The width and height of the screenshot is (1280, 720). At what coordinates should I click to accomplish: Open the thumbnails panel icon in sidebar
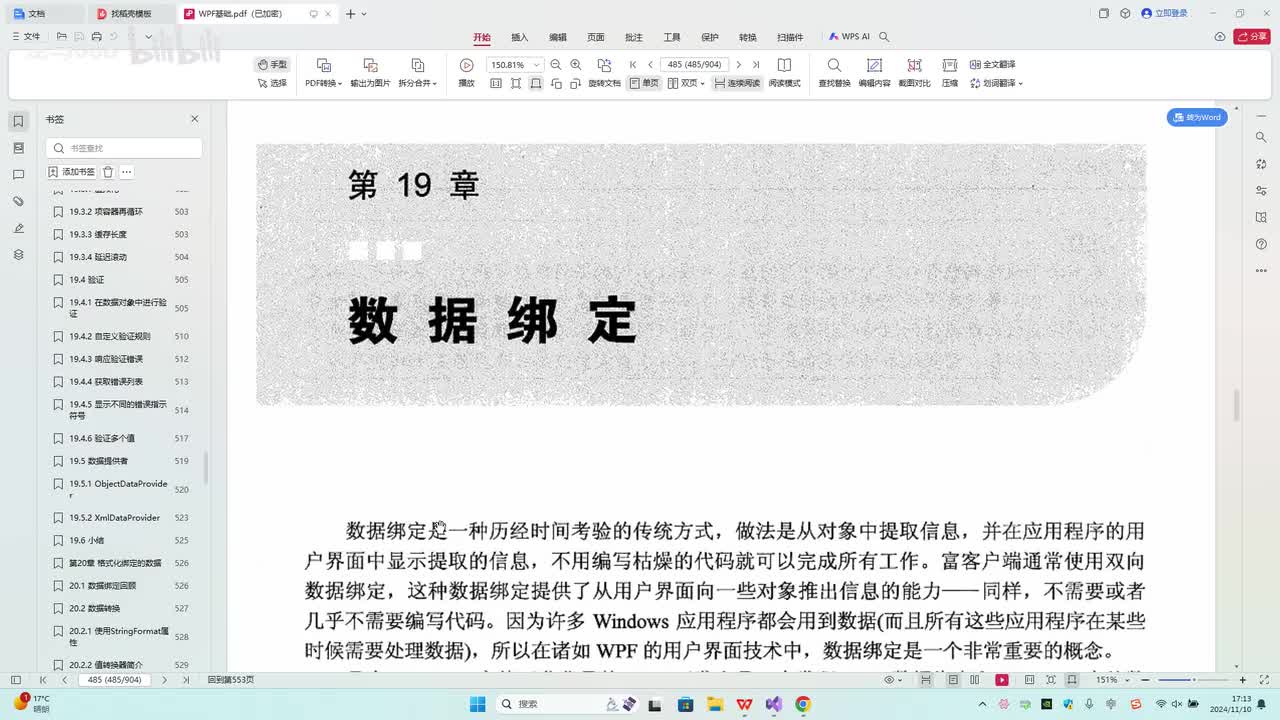coord(18,148)
